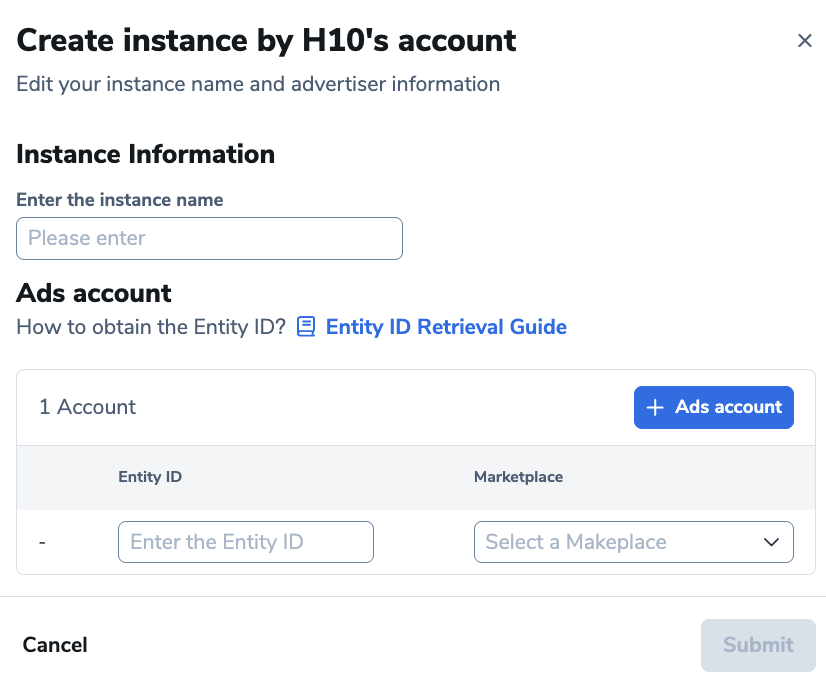This screenshot has height=696, width=826.
Task: Select the dash cell in account row
Action: click(42, 542)
